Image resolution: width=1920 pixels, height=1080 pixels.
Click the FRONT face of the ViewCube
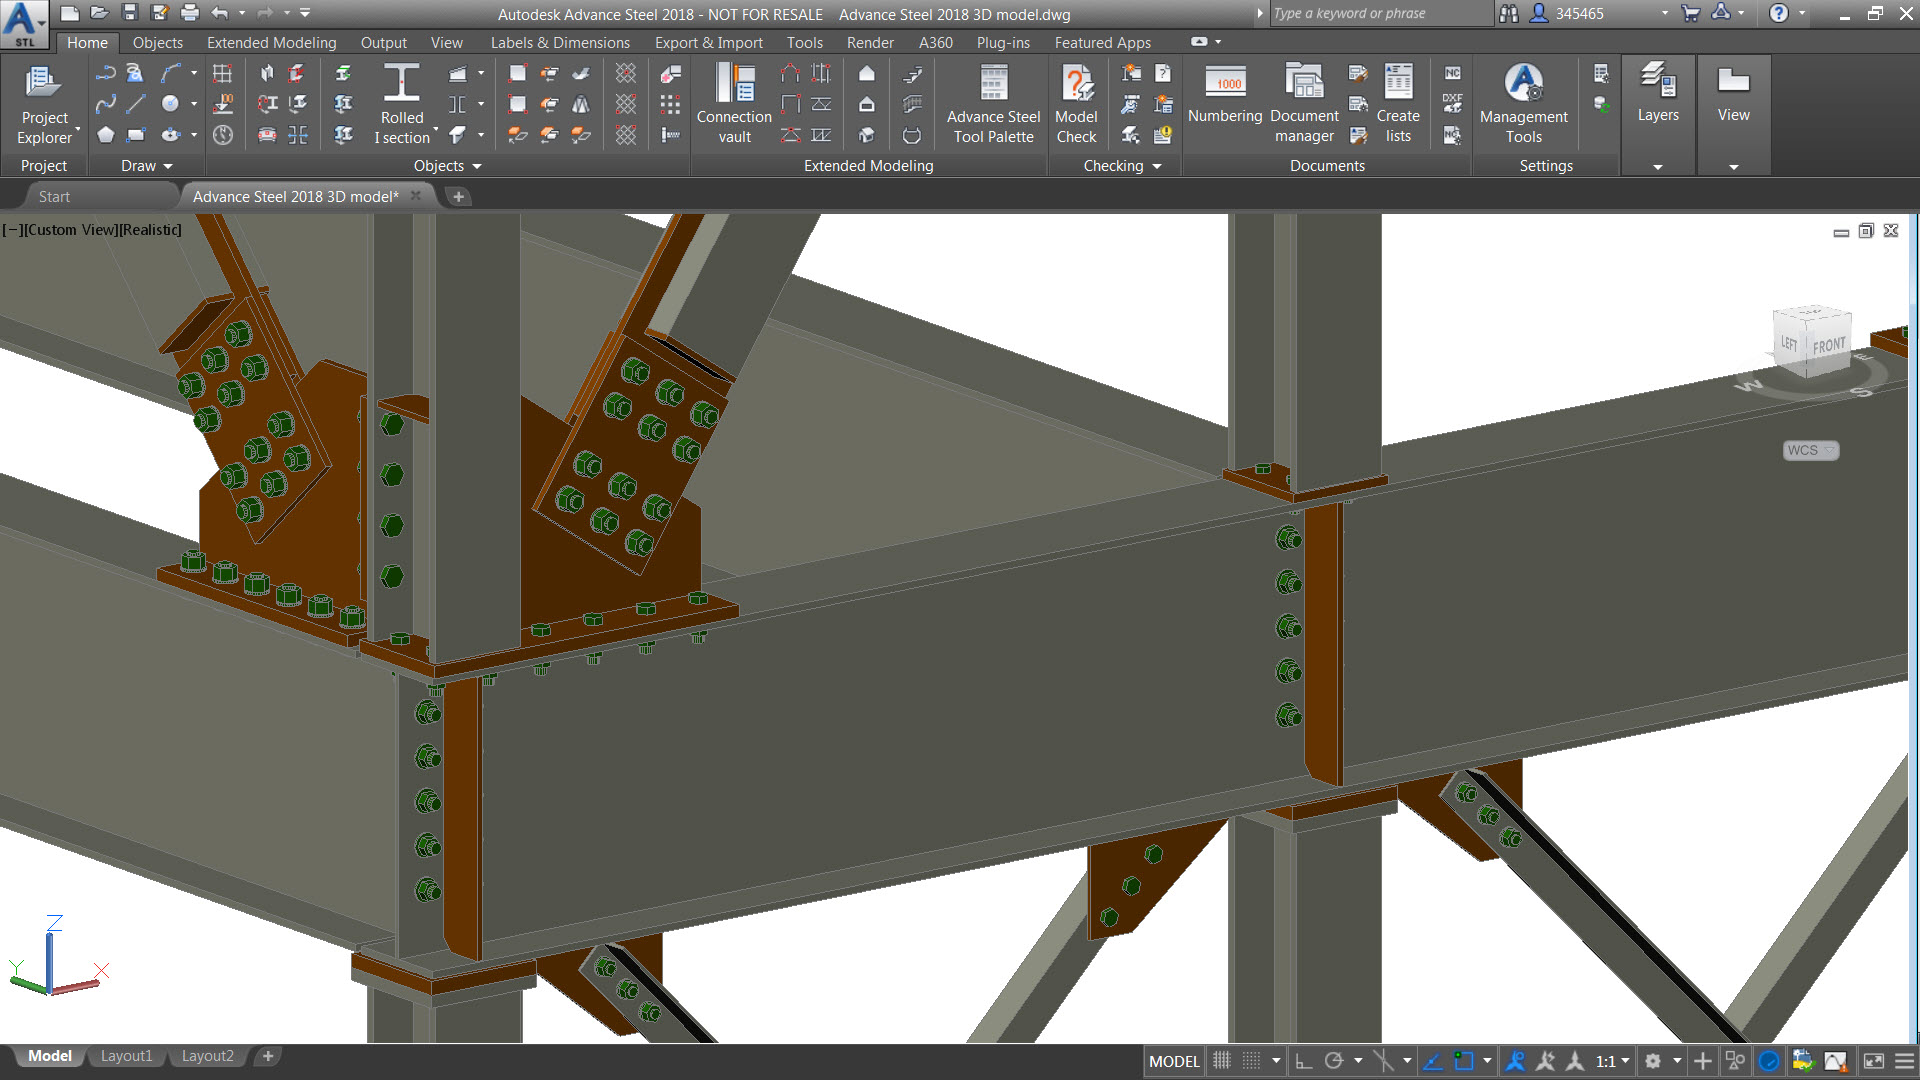[1829, 346]
